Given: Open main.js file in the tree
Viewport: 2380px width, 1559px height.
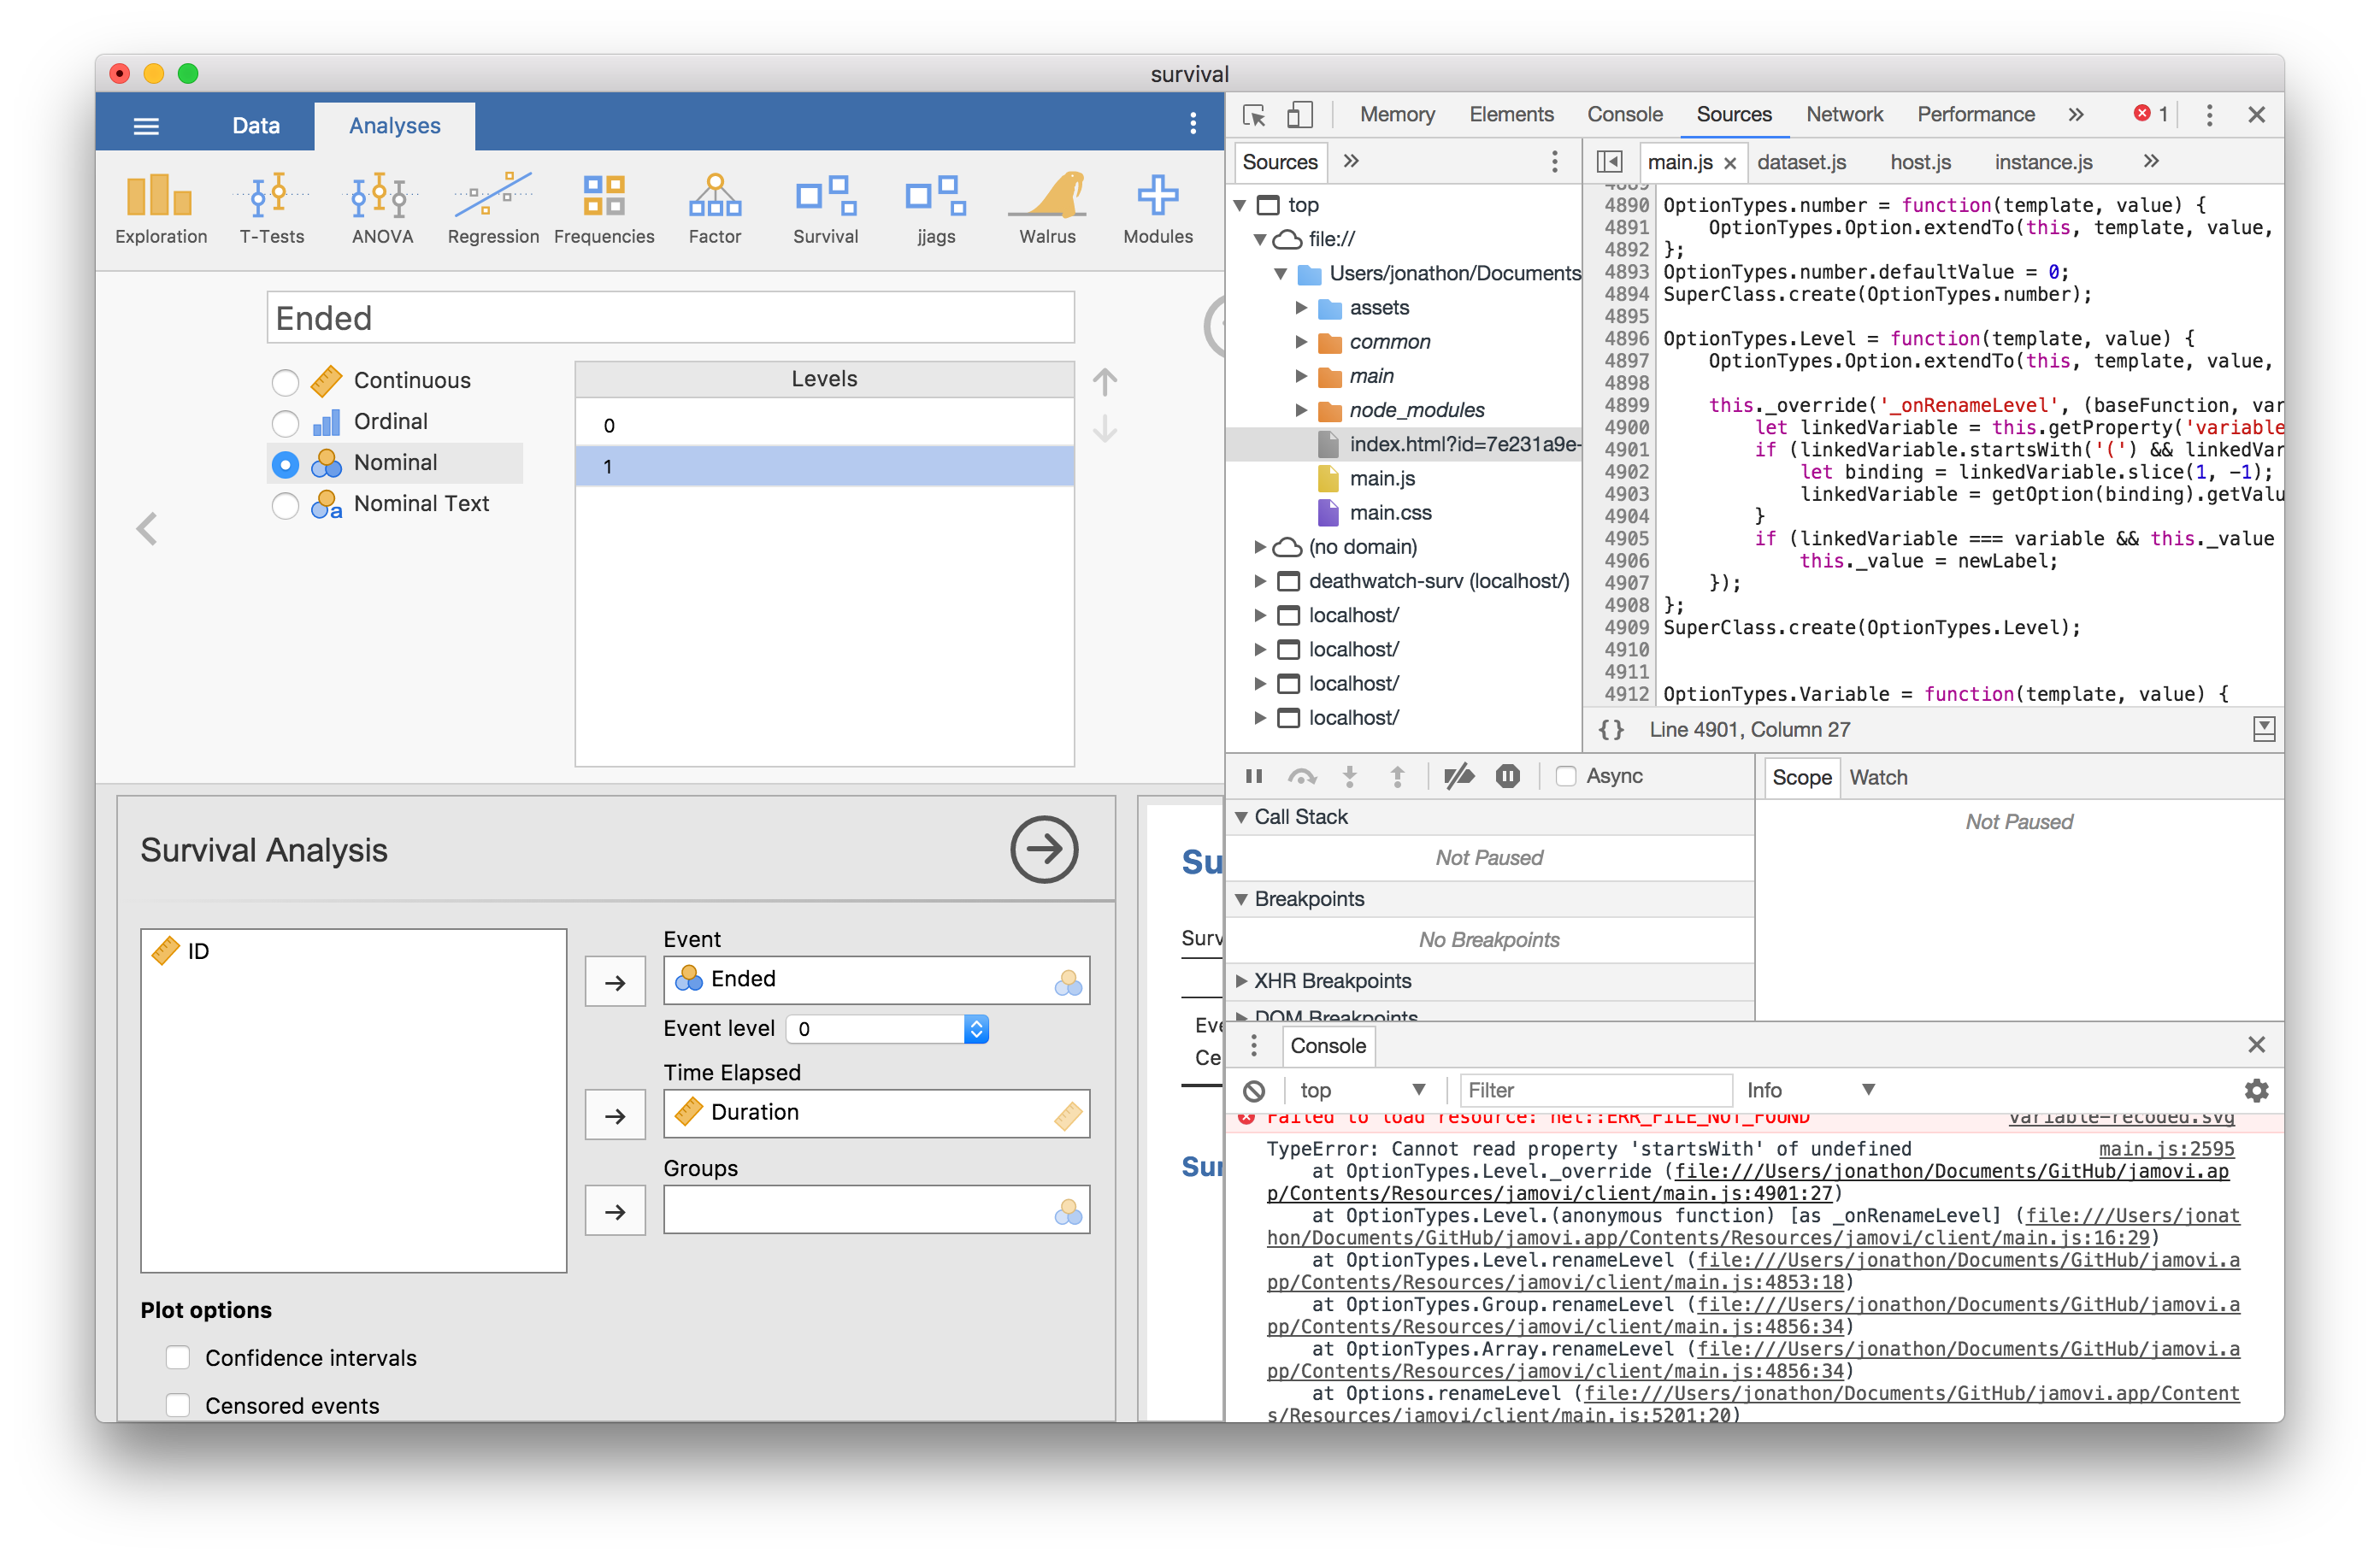Looking at the screenshot, I should click(x=1382, y=478).
